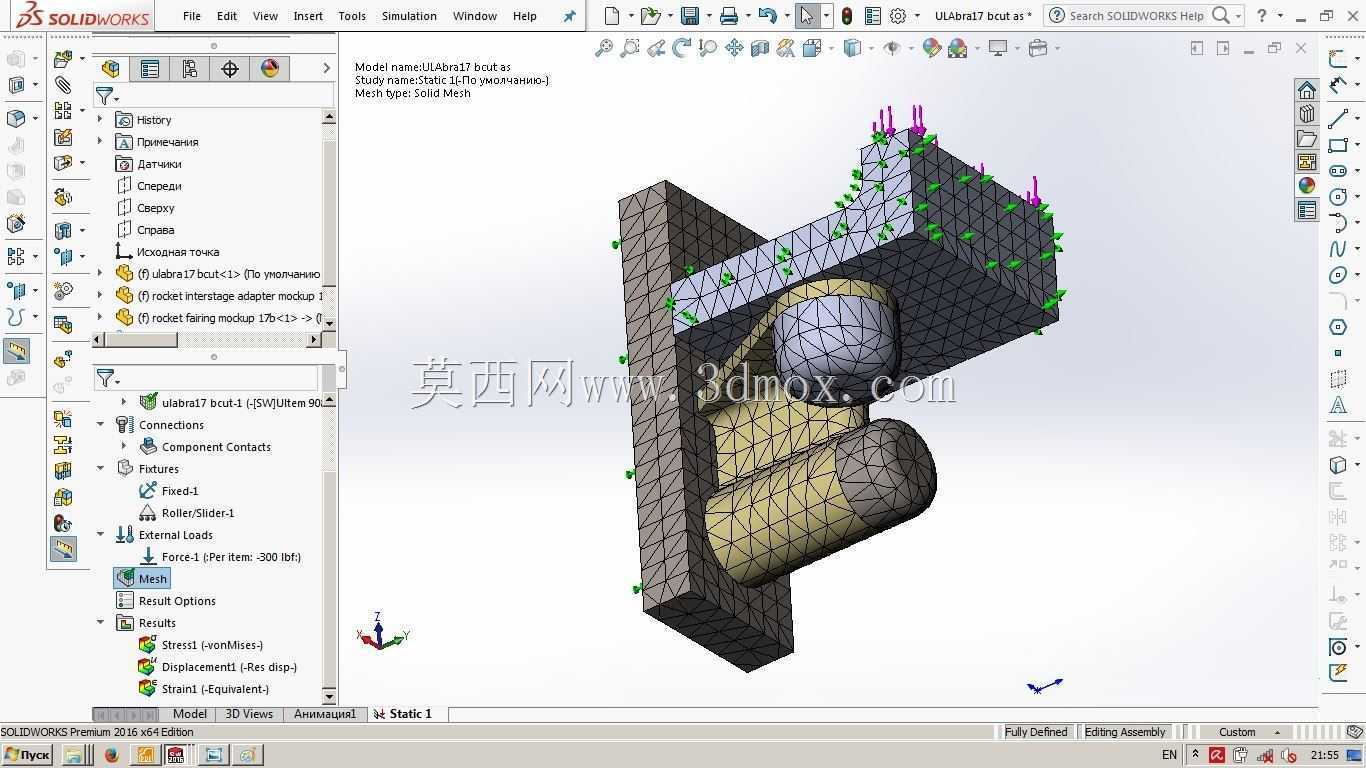Select the Spline sketch tool

coord(1338,249)
